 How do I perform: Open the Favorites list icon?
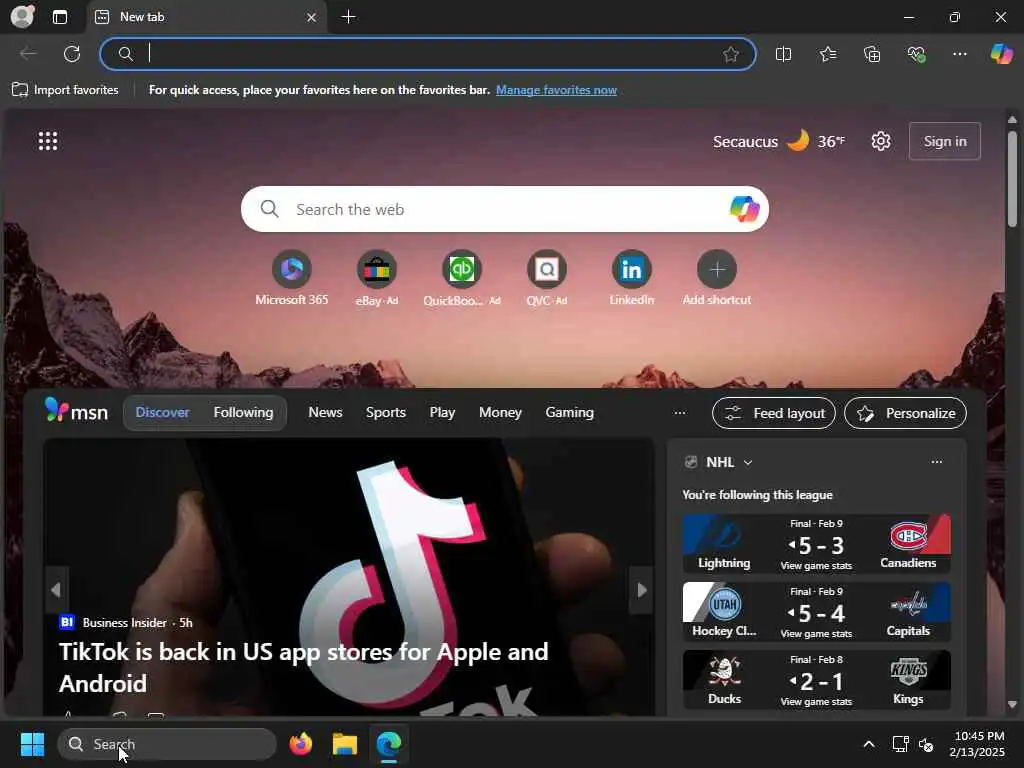point(828,54)
